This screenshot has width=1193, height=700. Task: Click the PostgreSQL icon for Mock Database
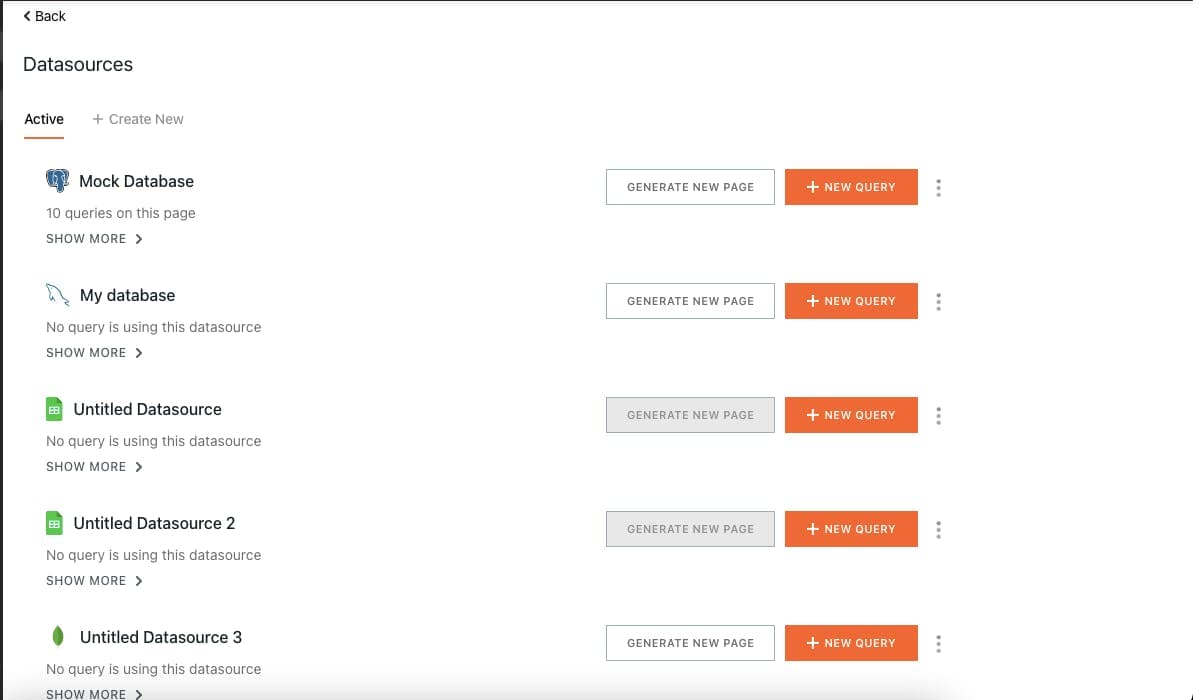[57, 181]
